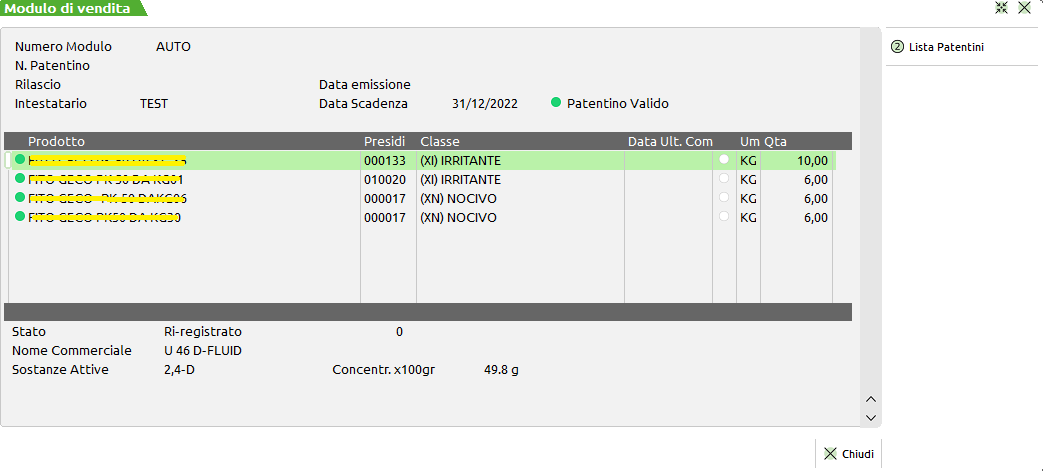Image resolution: width=1043 pixels, height=471 pixels.
Task: Click the green Patentino Valido status dot
Action: [x=556, y=103]
